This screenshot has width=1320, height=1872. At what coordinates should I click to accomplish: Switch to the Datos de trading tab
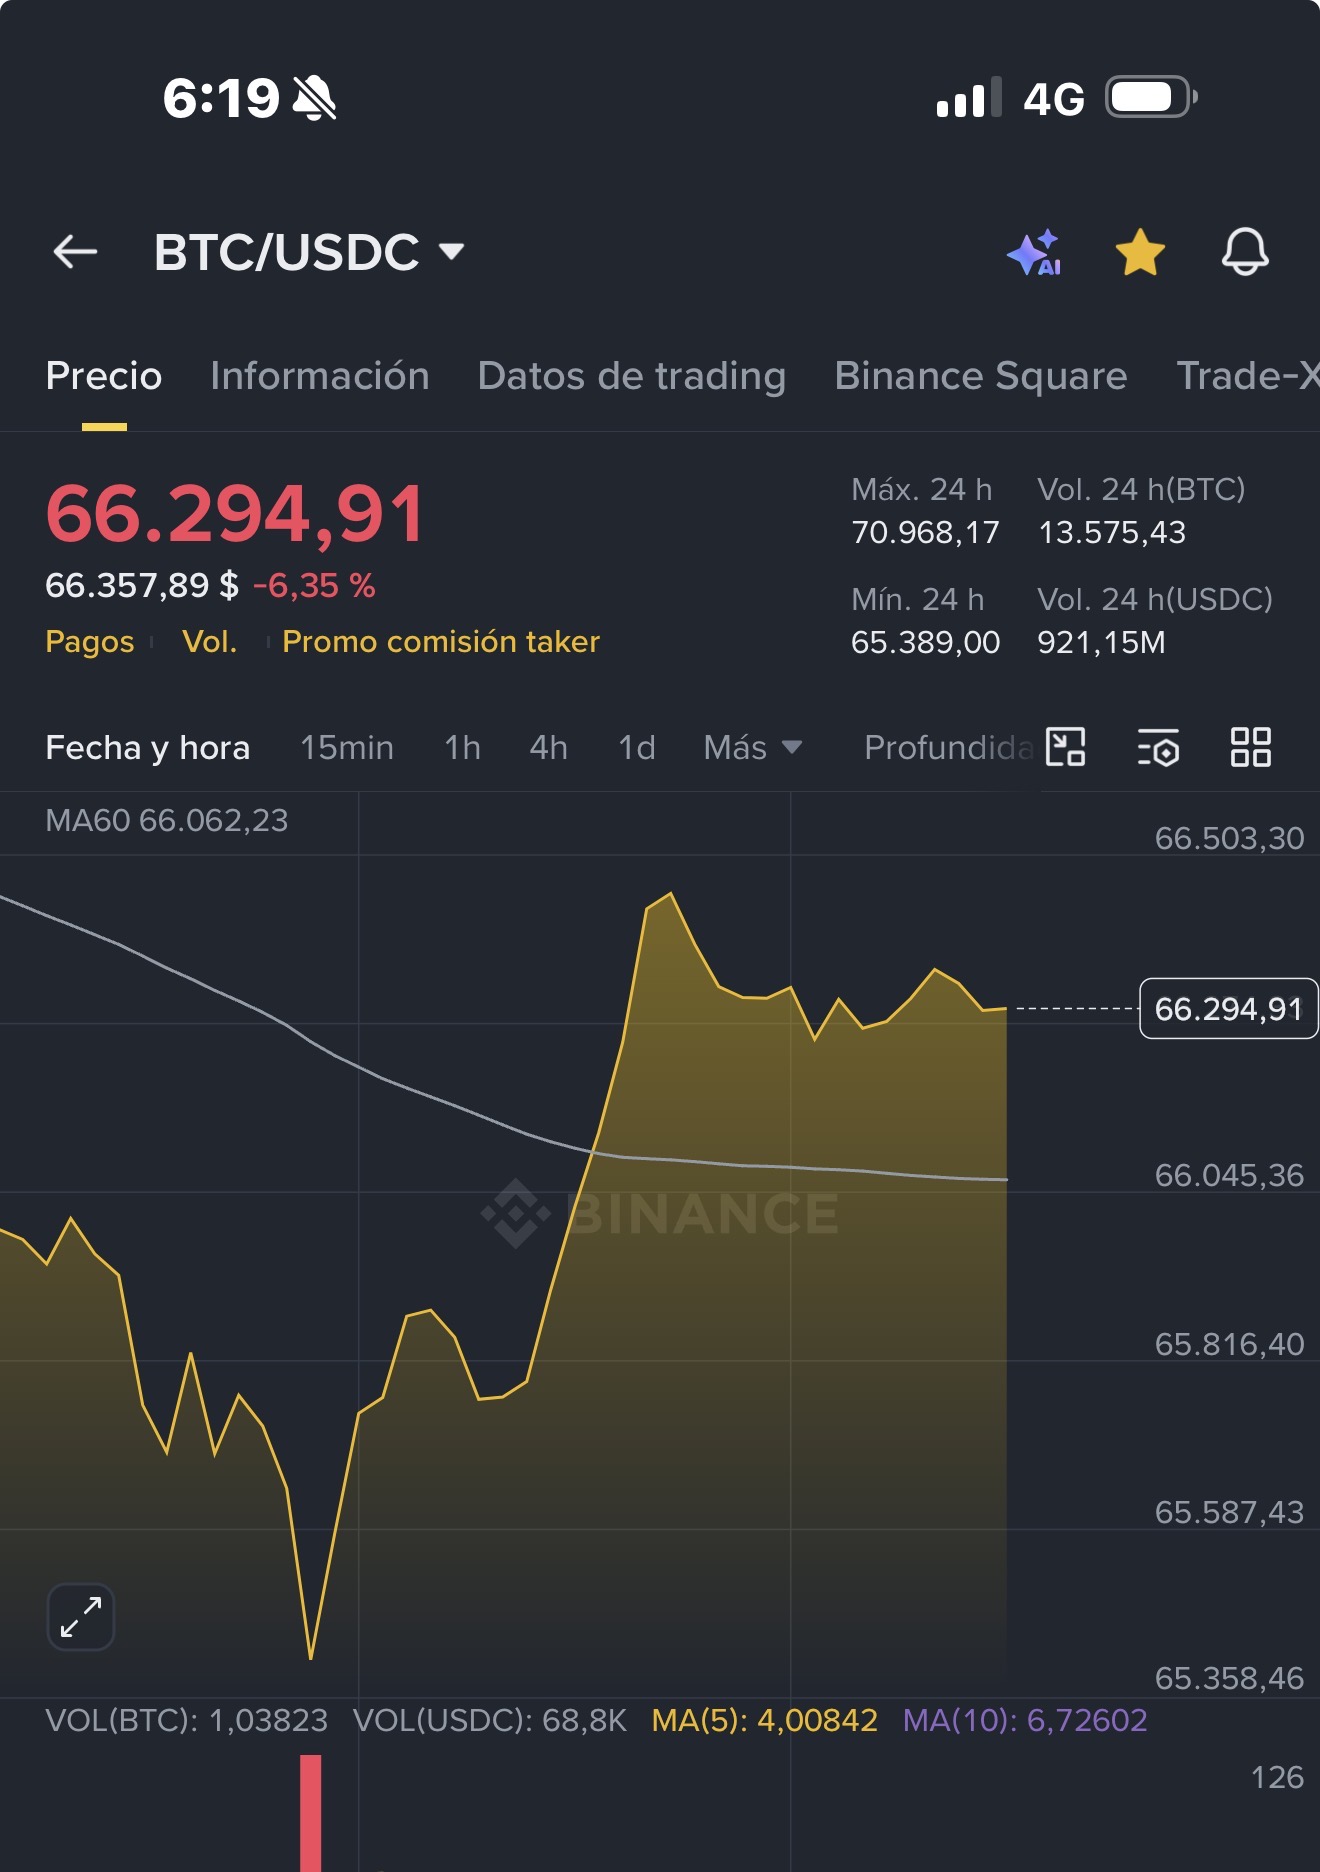pos(632,376)
